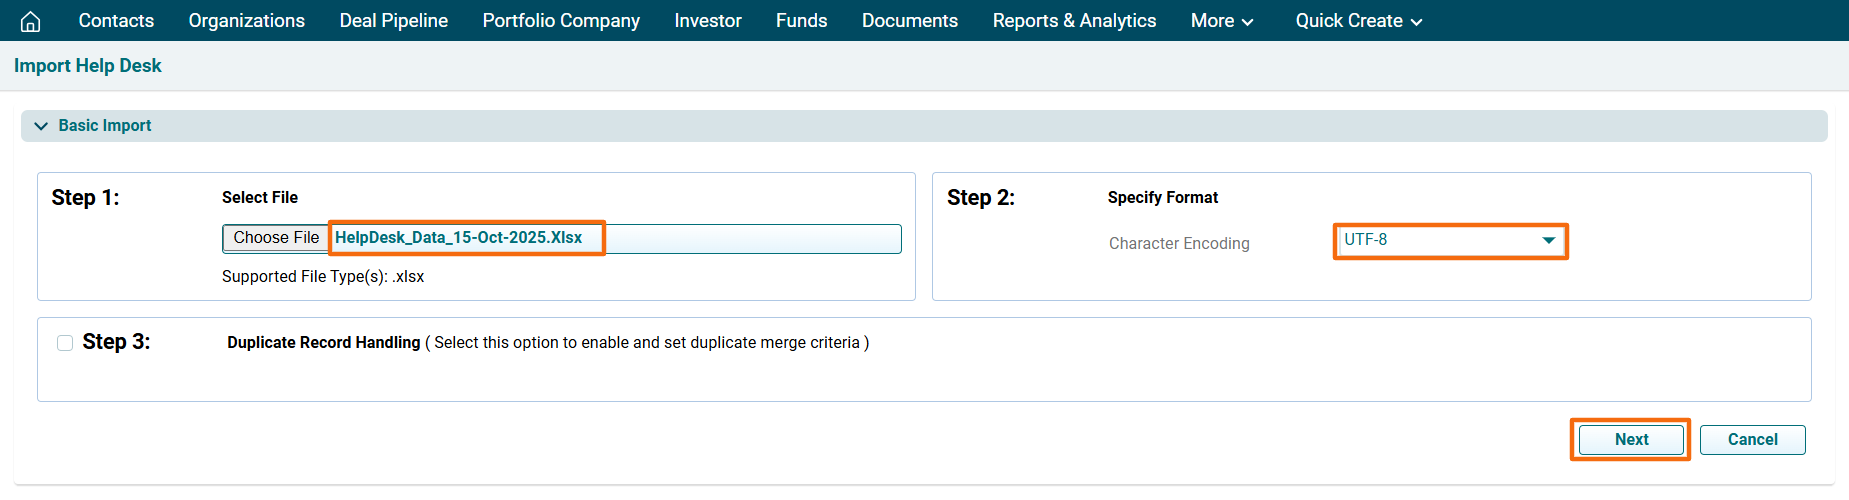Collapse the Basic Import section chevron

click(x=41, y=126)
